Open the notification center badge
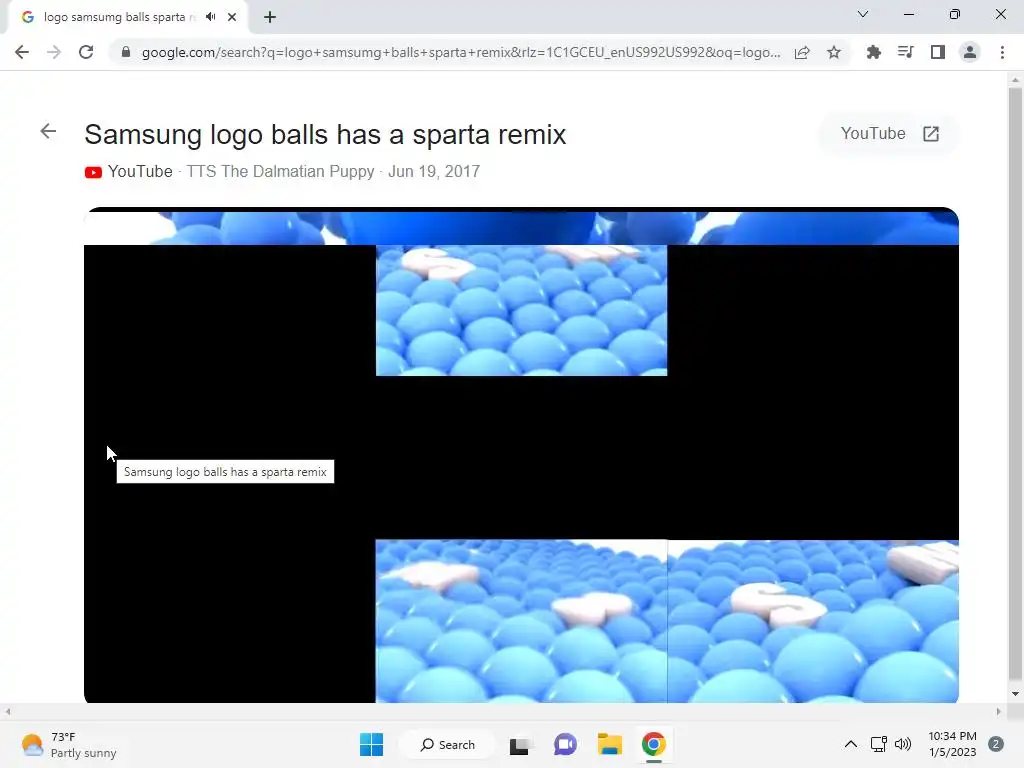The width and height of the screenshot is (1024, 768). click(996, 744)
